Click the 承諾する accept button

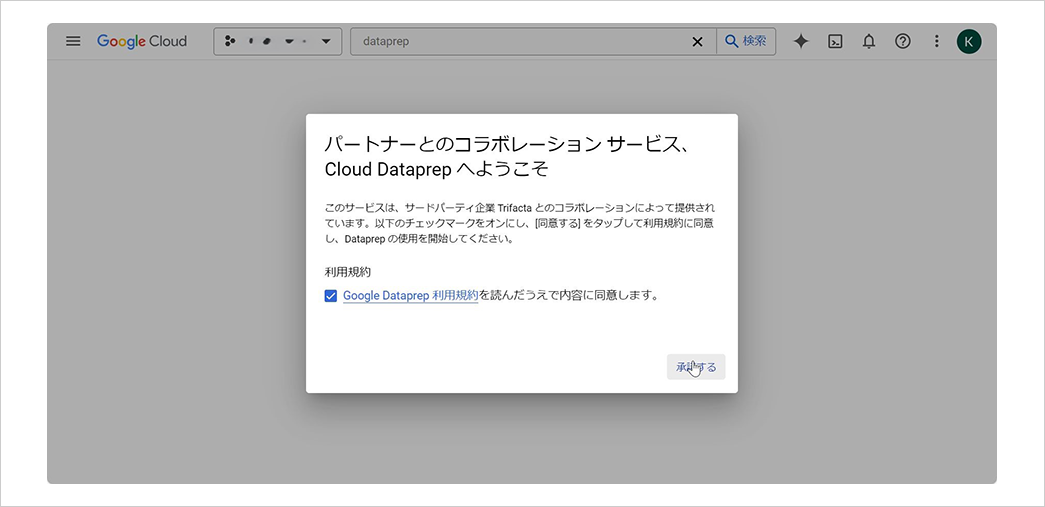coord(696,367)
